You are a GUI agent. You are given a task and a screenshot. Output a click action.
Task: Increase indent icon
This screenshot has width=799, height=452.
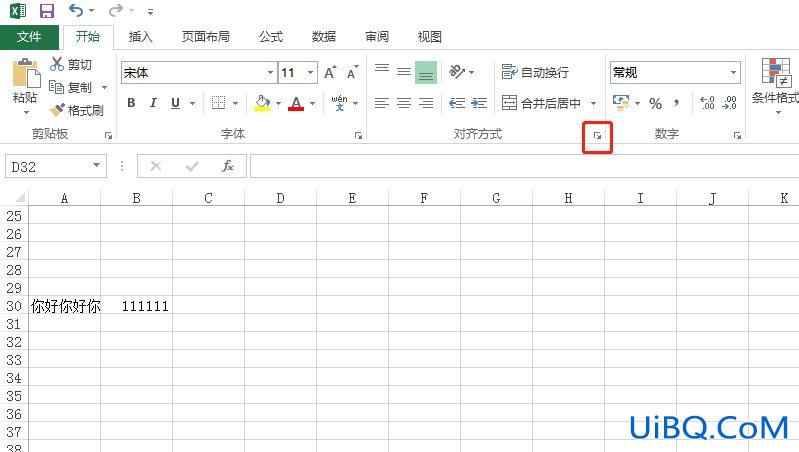(x=479, y=103)
